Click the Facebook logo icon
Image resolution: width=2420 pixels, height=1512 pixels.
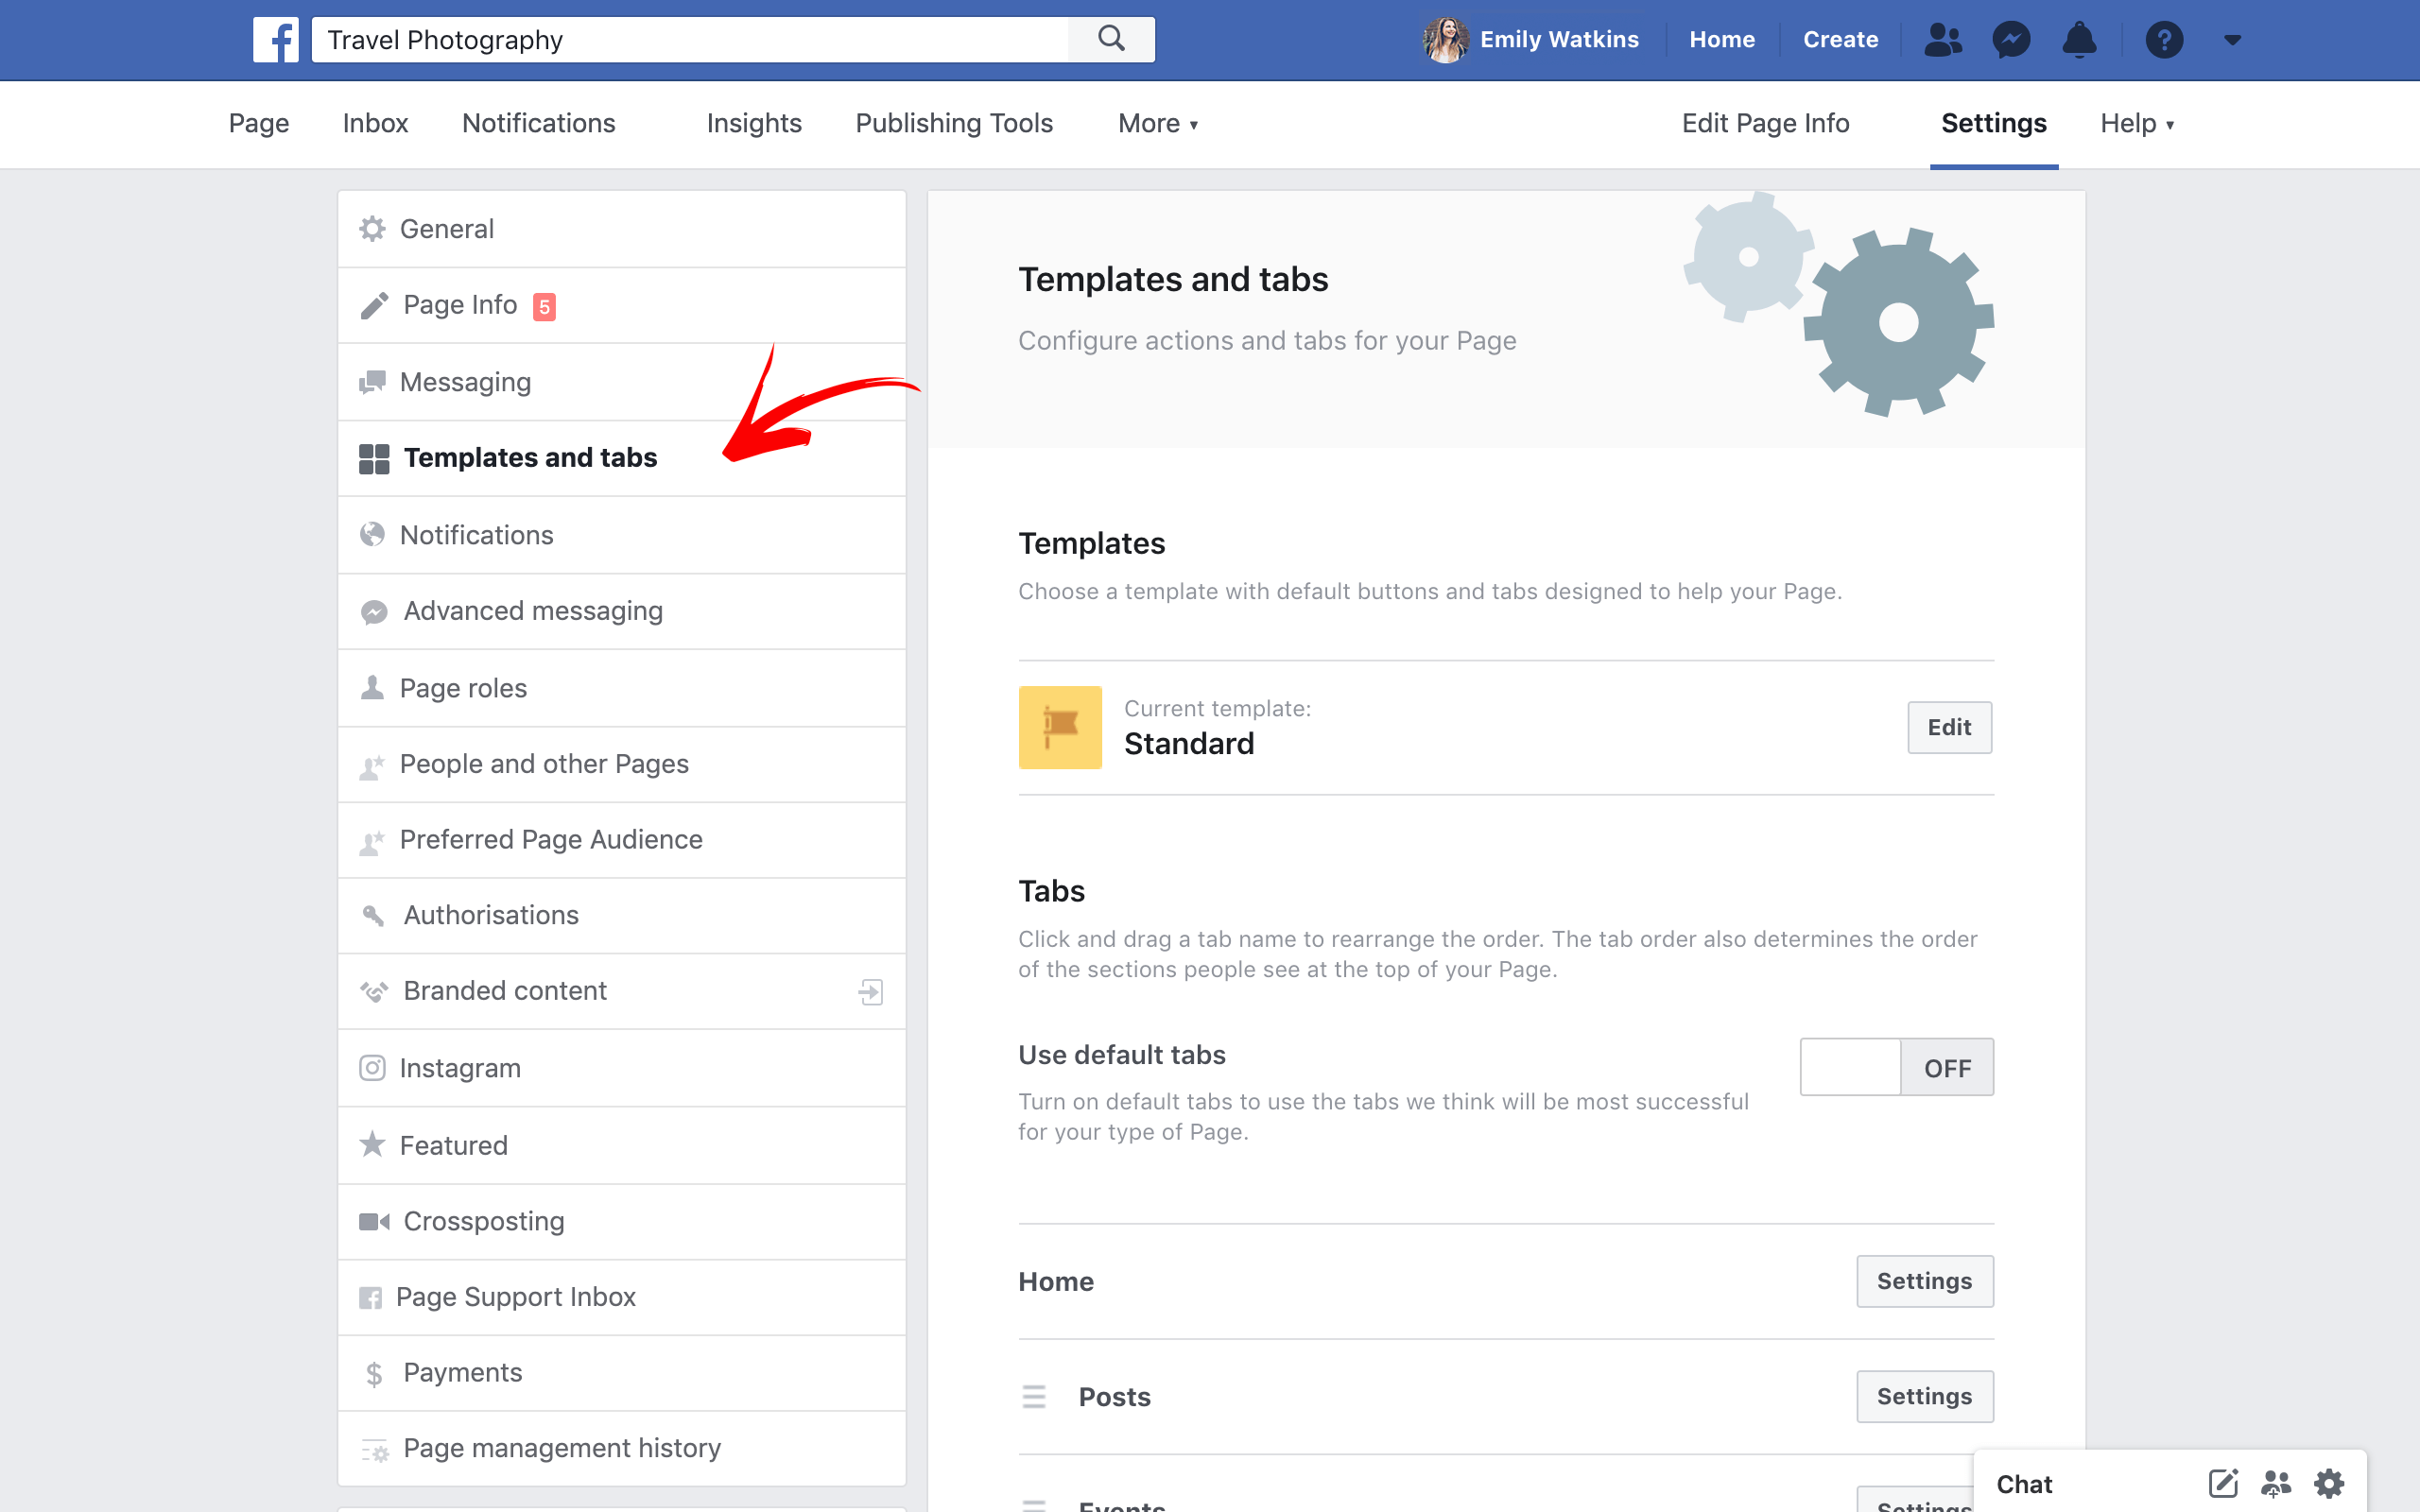[x=275, y=40]
